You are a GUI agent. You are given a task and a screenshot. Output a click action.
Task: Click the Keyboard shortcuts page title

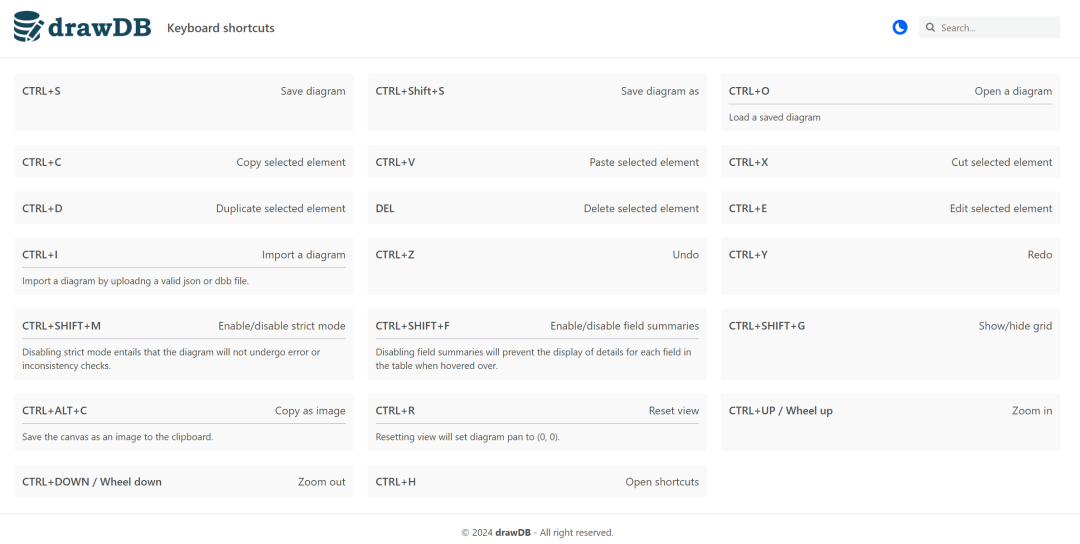pyautogui.click(x=220, y=28)
